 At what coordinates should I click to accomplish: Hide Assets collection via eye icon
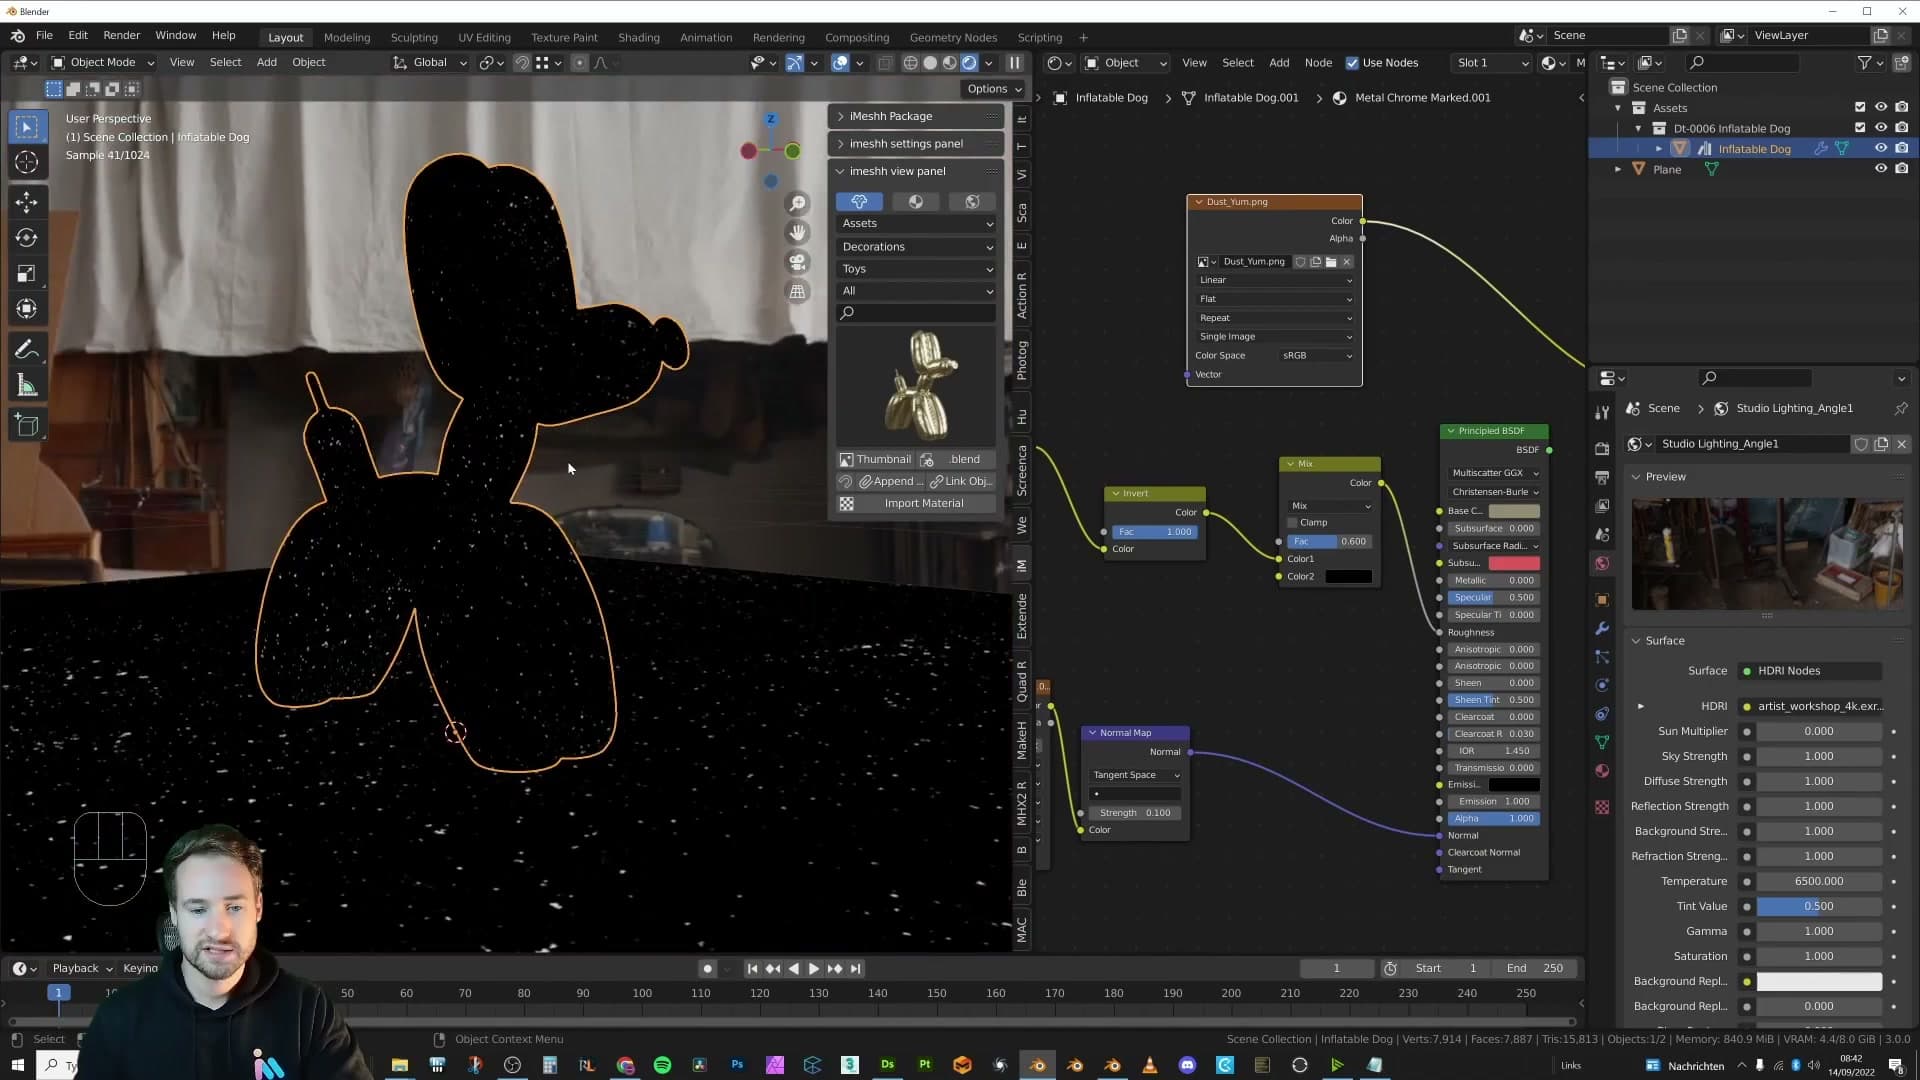[1880, 107]
